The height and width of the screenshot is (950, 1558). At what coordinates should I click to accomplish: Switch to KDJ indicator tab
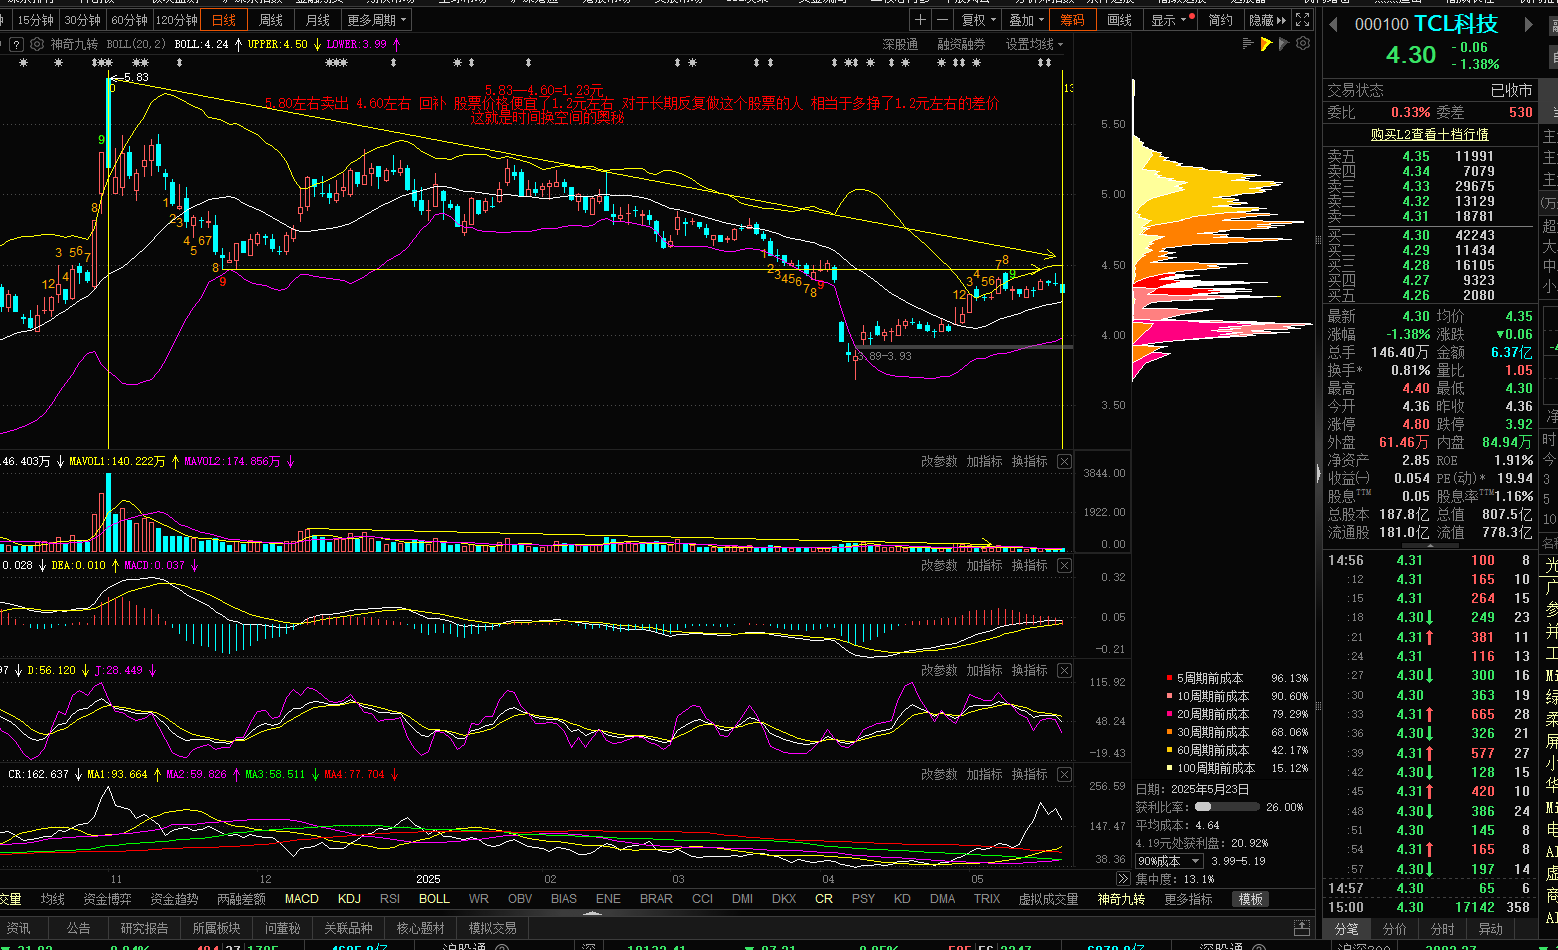[349, 899]
